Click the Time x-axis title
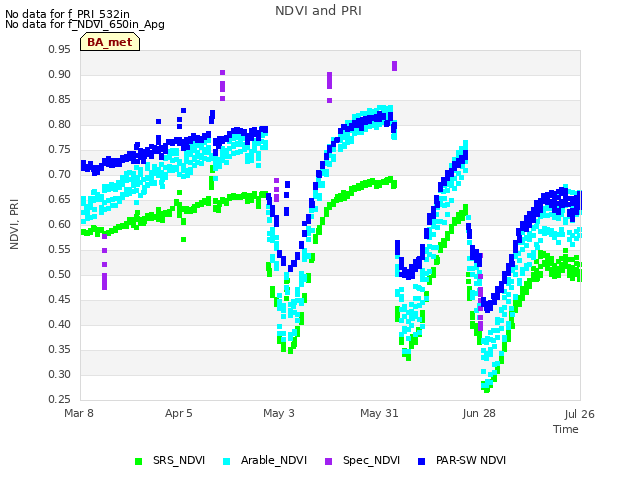 tap(566, 429)
